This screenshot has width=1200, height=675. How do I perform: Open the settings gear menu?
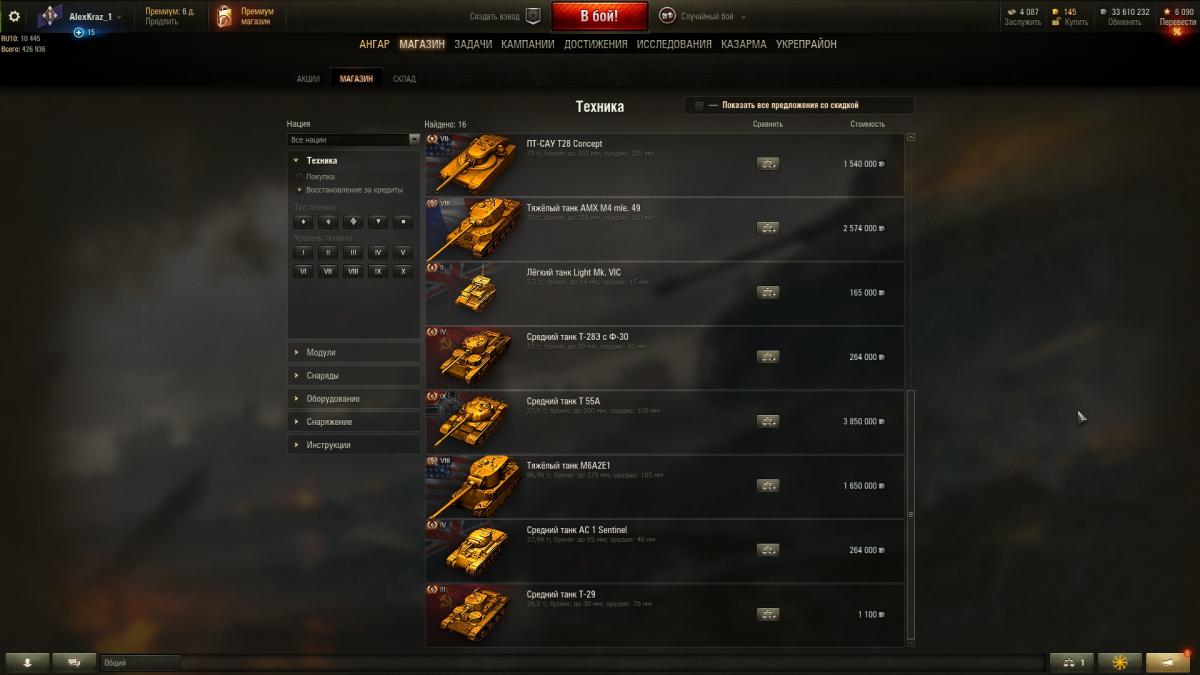pos(14,16)
